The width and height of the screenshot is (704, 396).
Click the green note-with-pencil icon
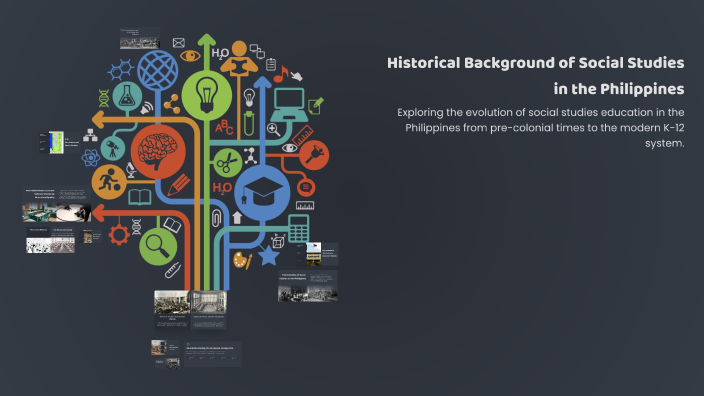(x=316, y=106)
